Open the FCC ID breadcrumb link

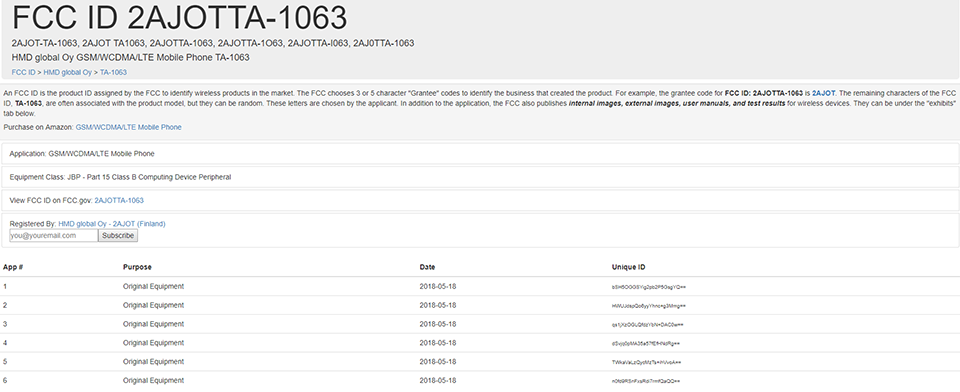pos(23,72)
